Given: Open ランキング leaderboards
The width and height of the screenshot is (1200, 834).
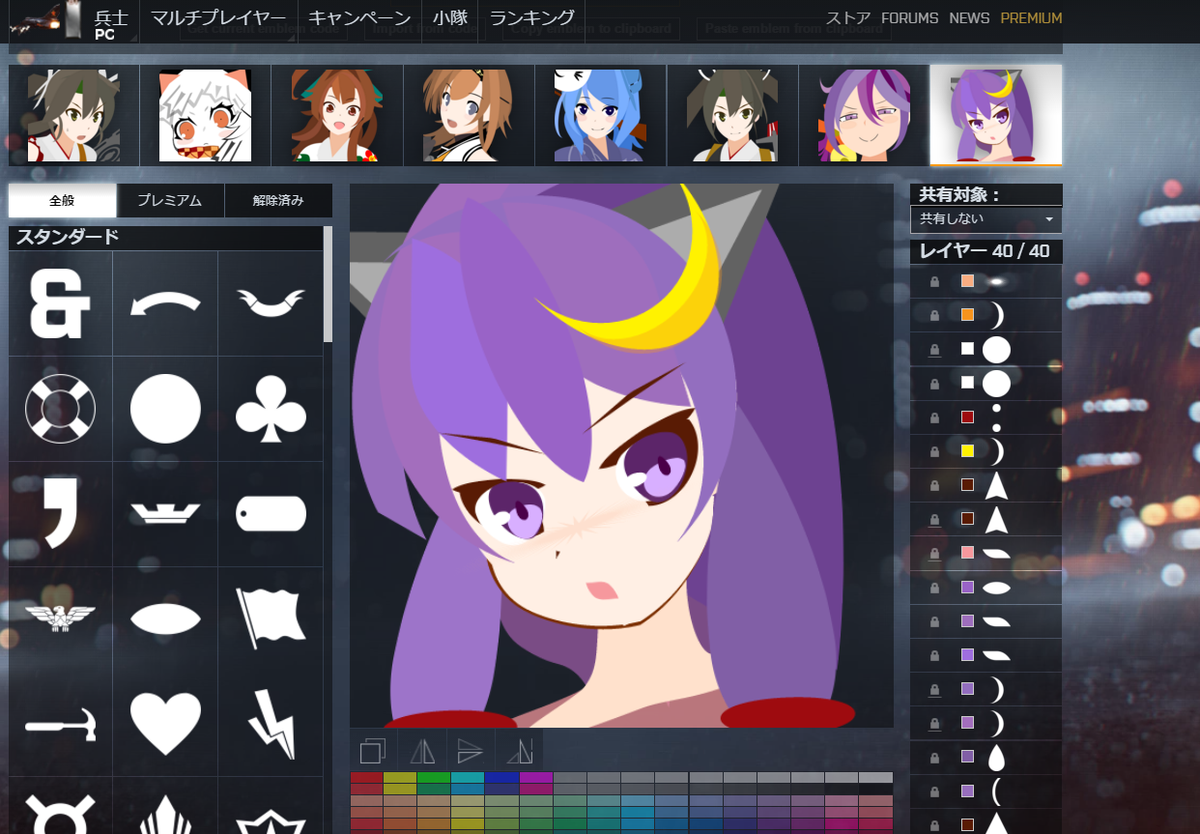Looking at the screenshot, I should [532, 18].
